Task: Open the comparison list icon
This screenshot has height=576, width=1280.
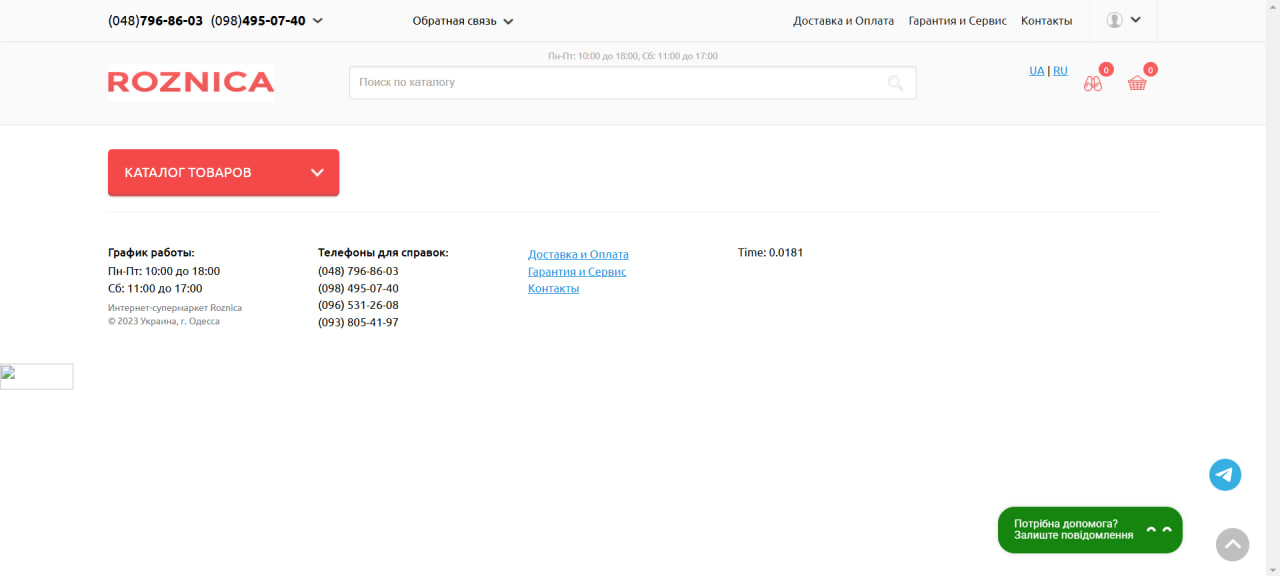Action: 1093,84
